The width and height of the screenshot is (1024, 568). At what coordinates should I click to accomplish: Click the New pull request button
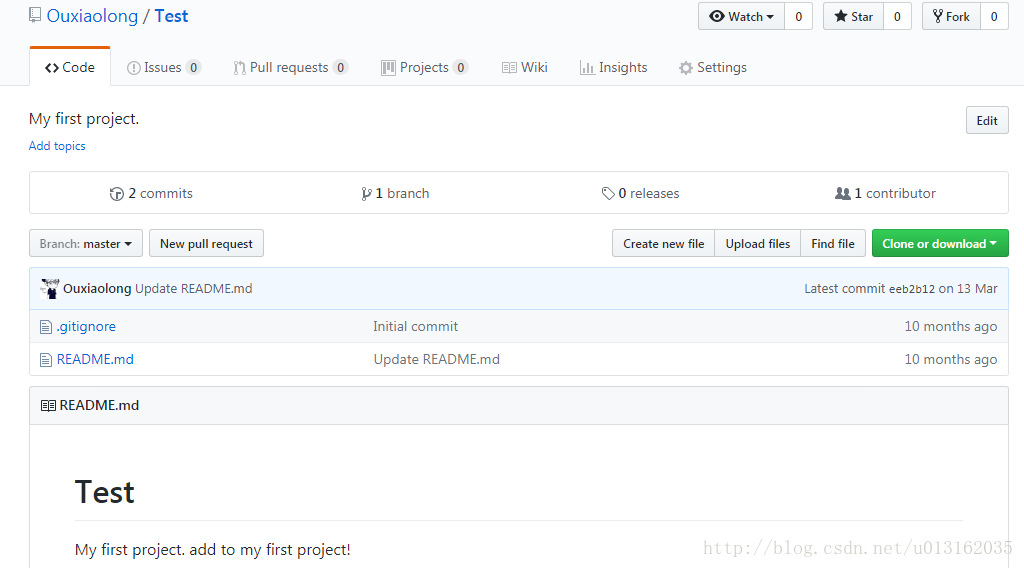[206, 244]
